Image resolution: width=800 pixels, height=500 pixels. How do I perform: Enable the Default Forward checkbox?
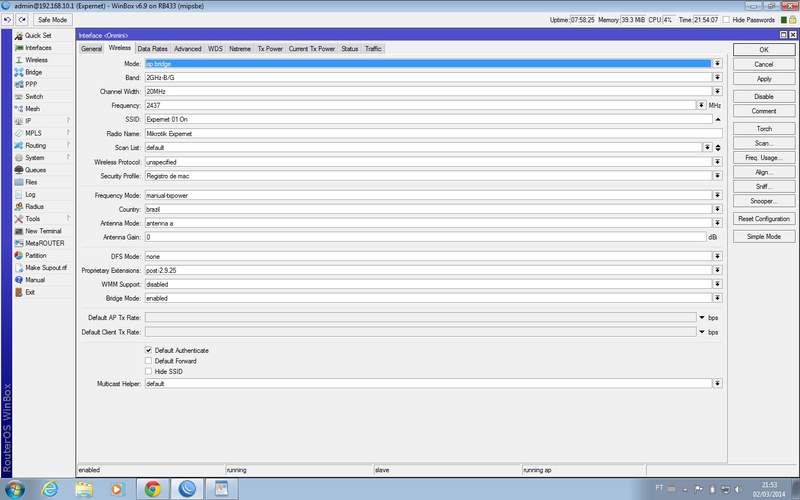148,361
